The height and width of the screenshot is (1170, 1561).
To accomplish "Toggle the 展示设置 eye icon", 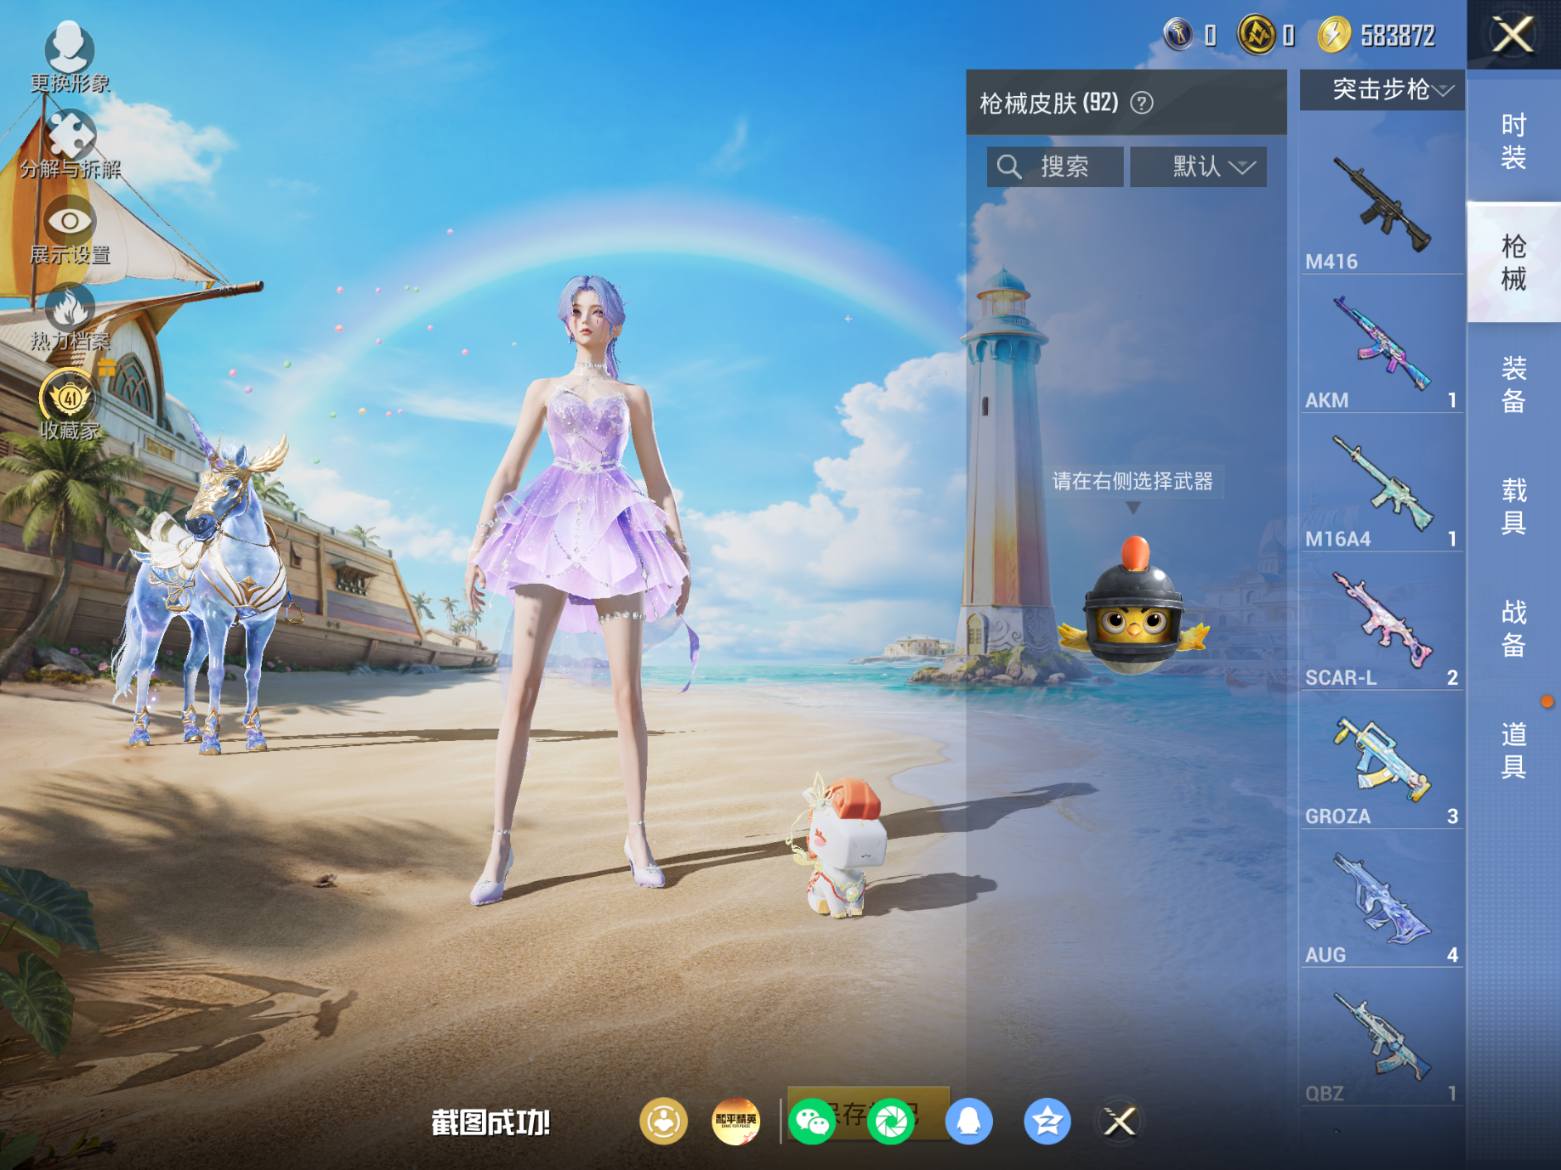I will (x=70, y=231).
